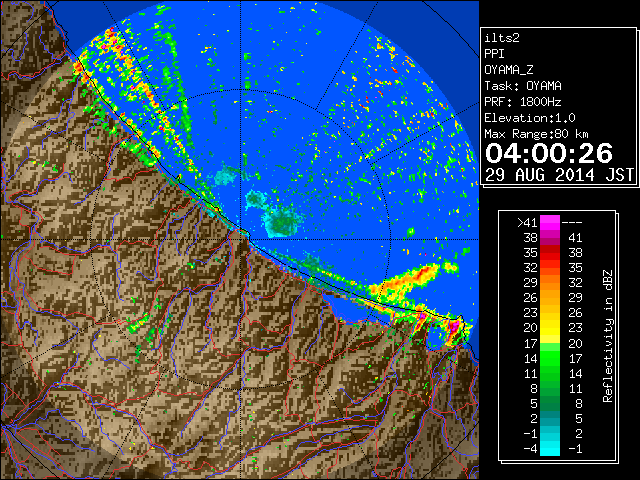
Task: Click the large 04:00:26 timestamp
Action: click(549, 153)
